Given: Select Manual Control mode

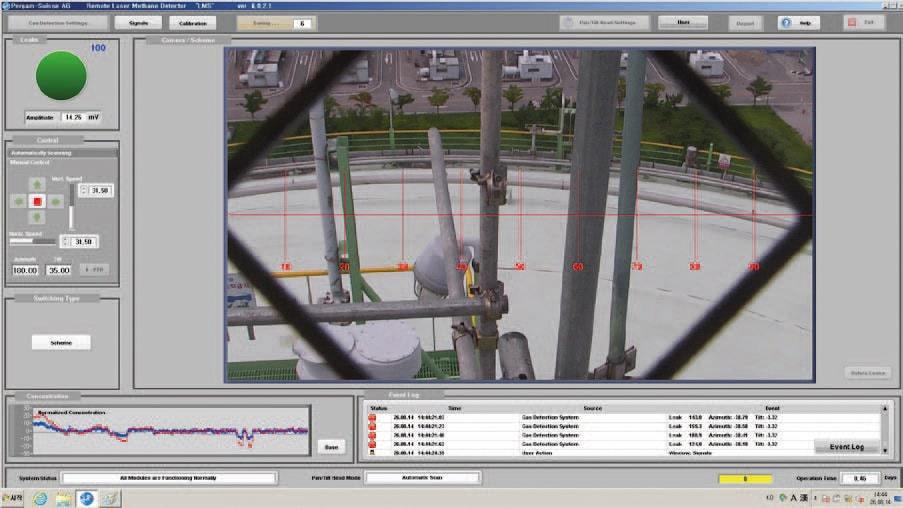Looking at the screenshot, I should tap(30, 162).
